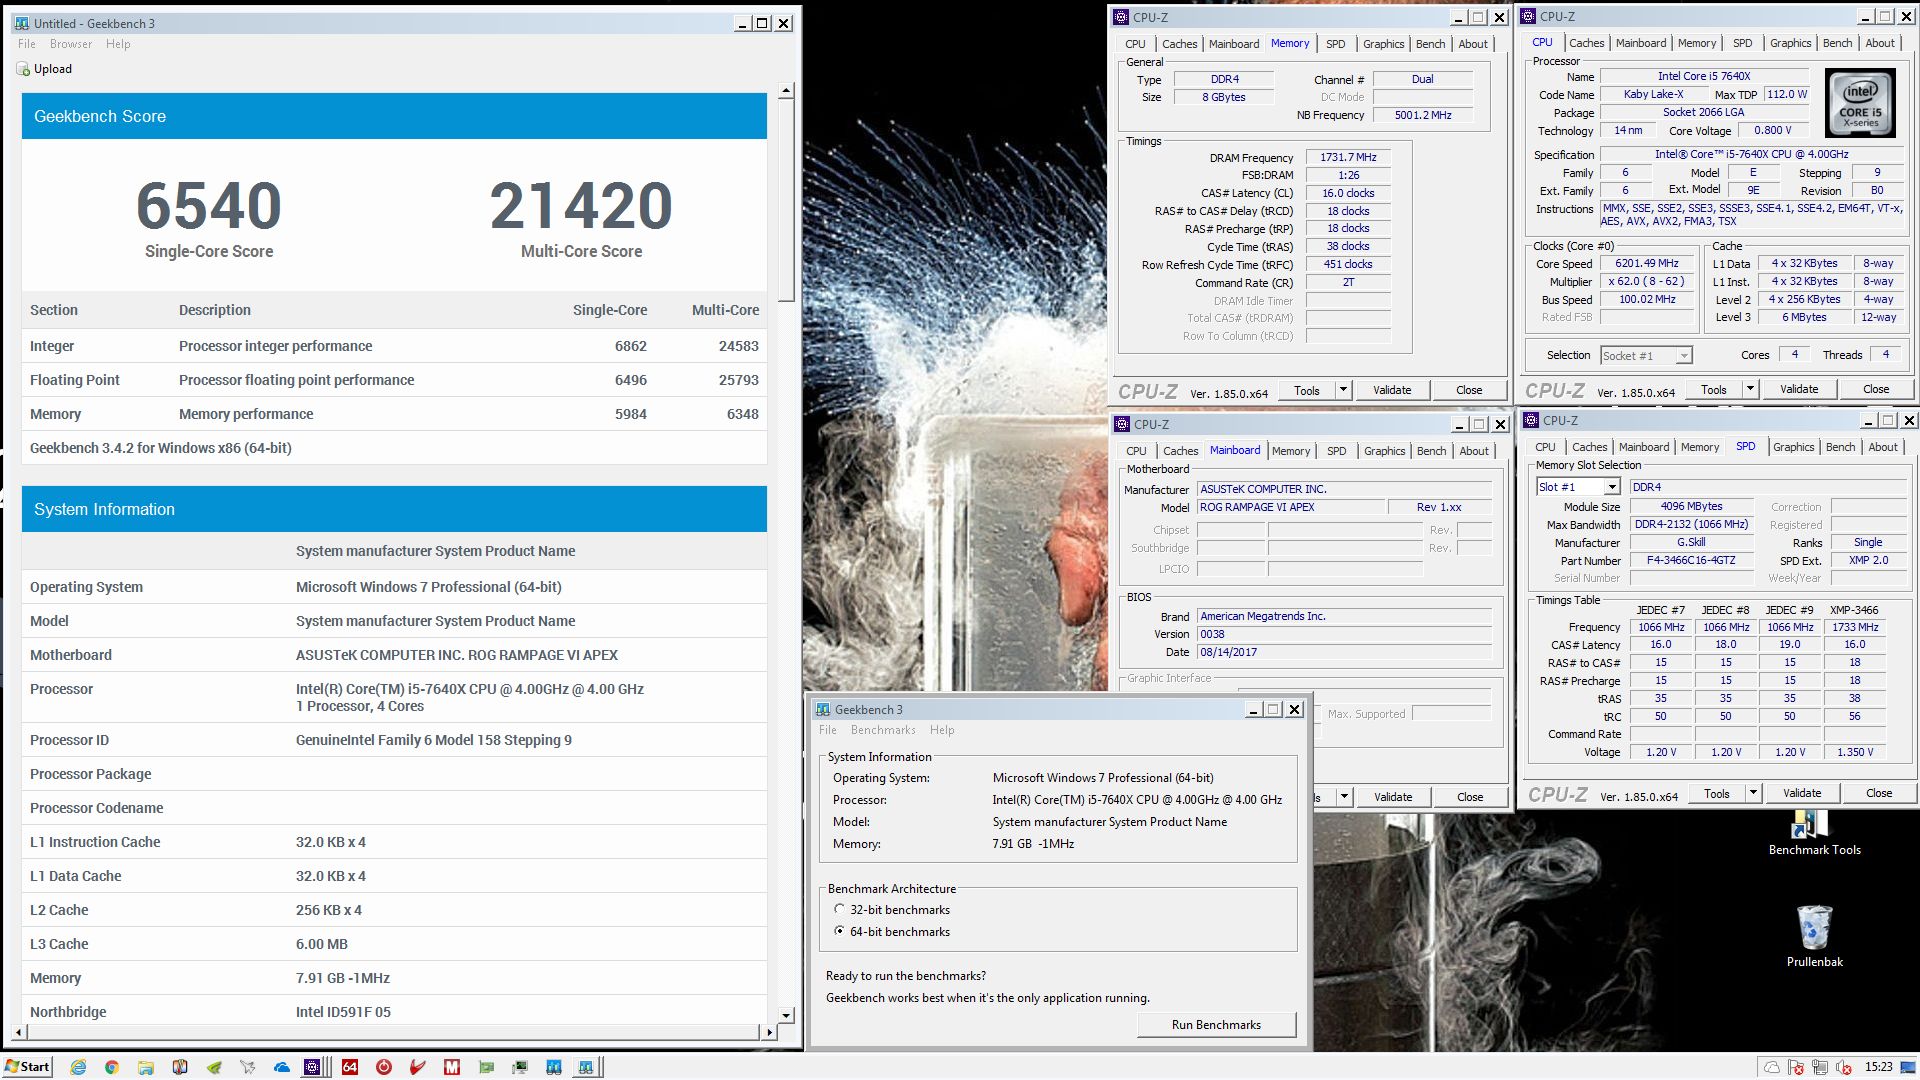Click Validate in CPU-Z CPU window
Image resolution: width=1920 pixels, height=1080 pixels.
coord(1799,389)
